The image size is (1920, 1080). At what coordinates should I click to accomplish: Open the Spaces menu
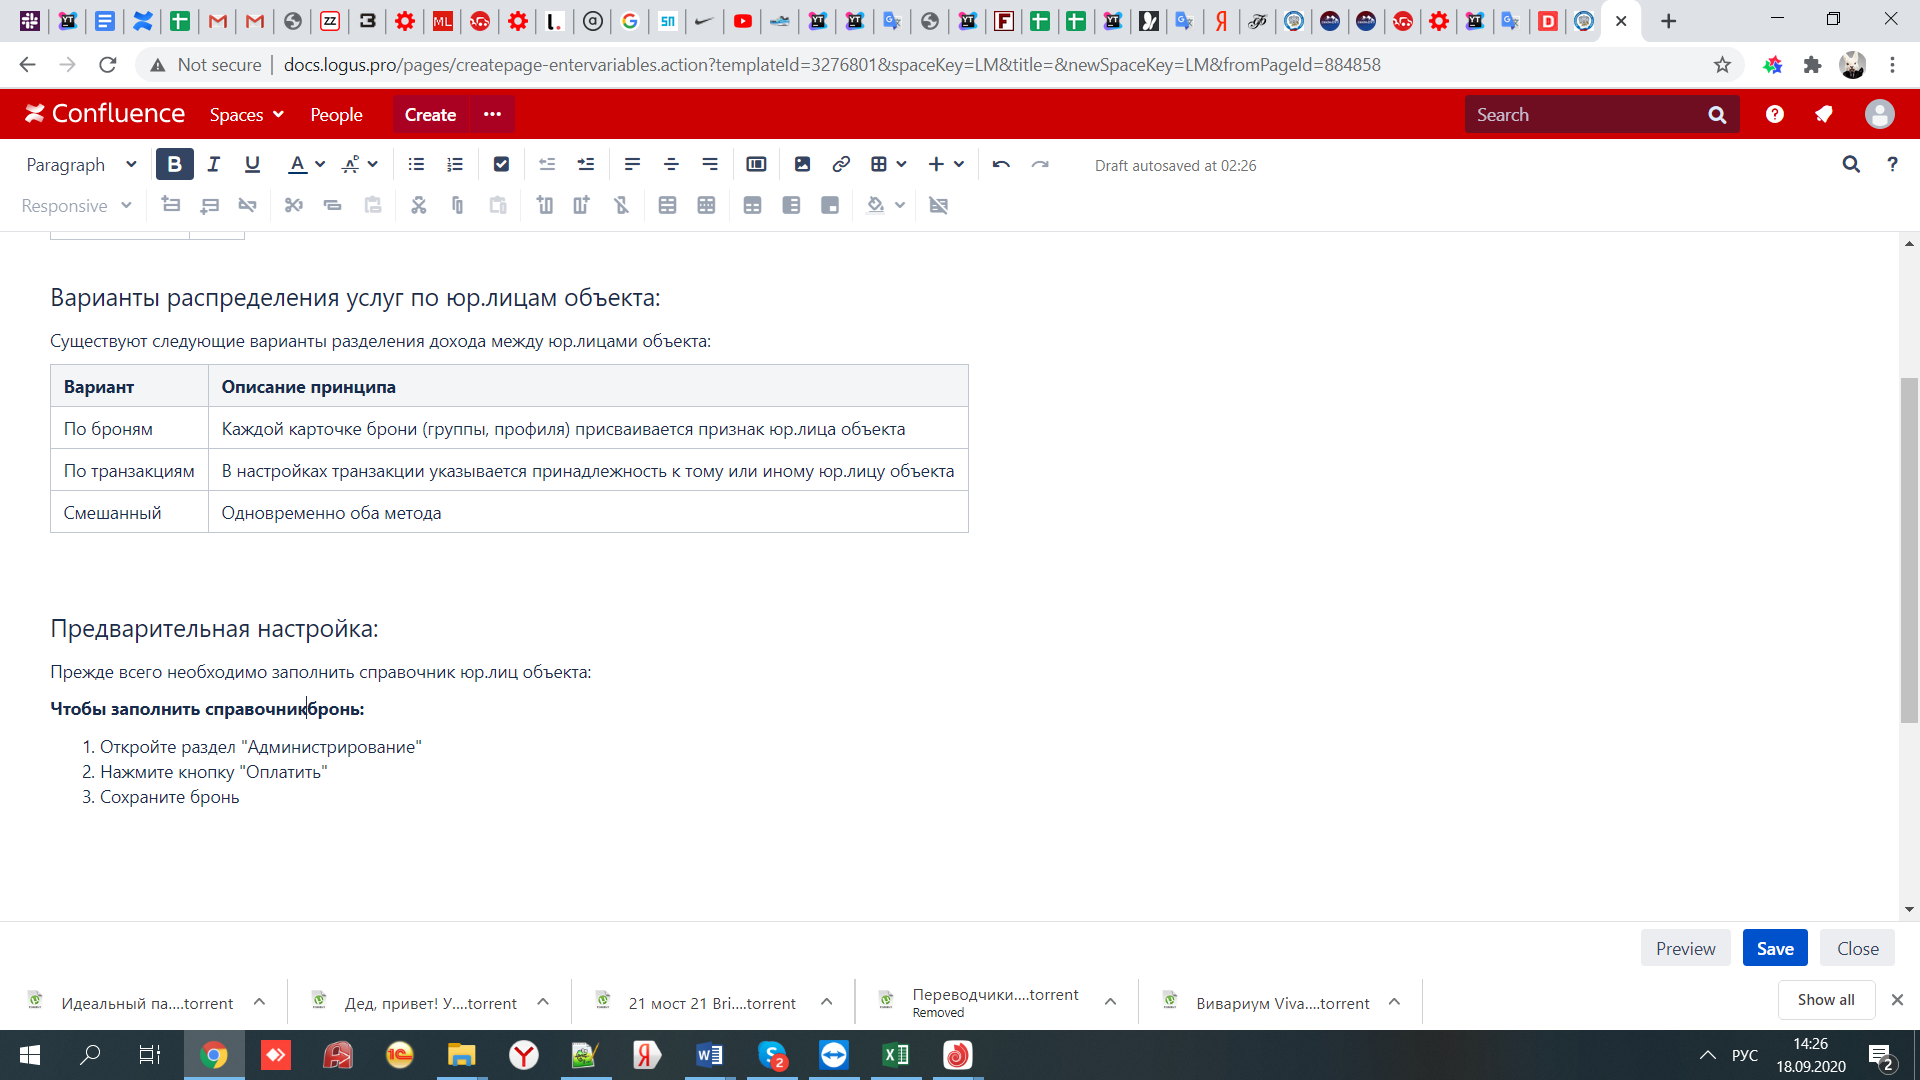[x=246, y=114]
